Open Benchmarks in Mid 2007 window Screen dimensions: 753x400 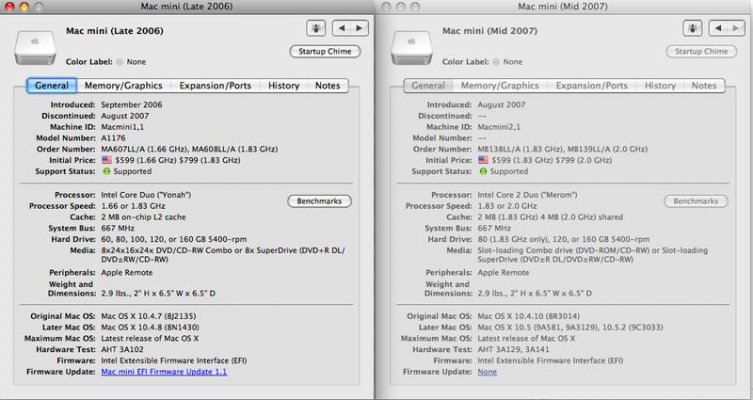(x=696, y=201)
